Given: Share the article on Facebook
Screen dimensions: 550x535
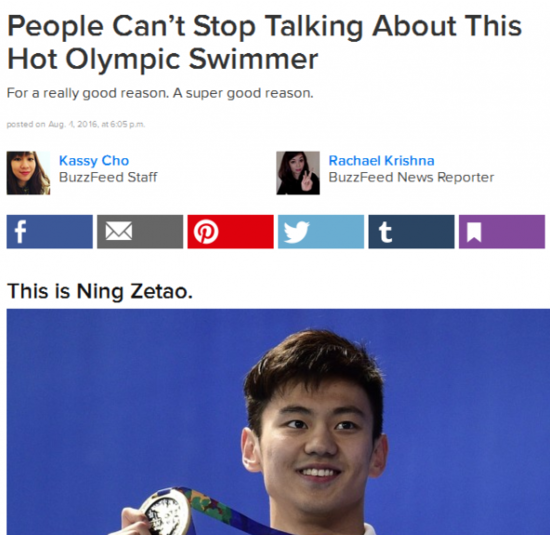Looking at the screenshot, I should click(49, 232).
